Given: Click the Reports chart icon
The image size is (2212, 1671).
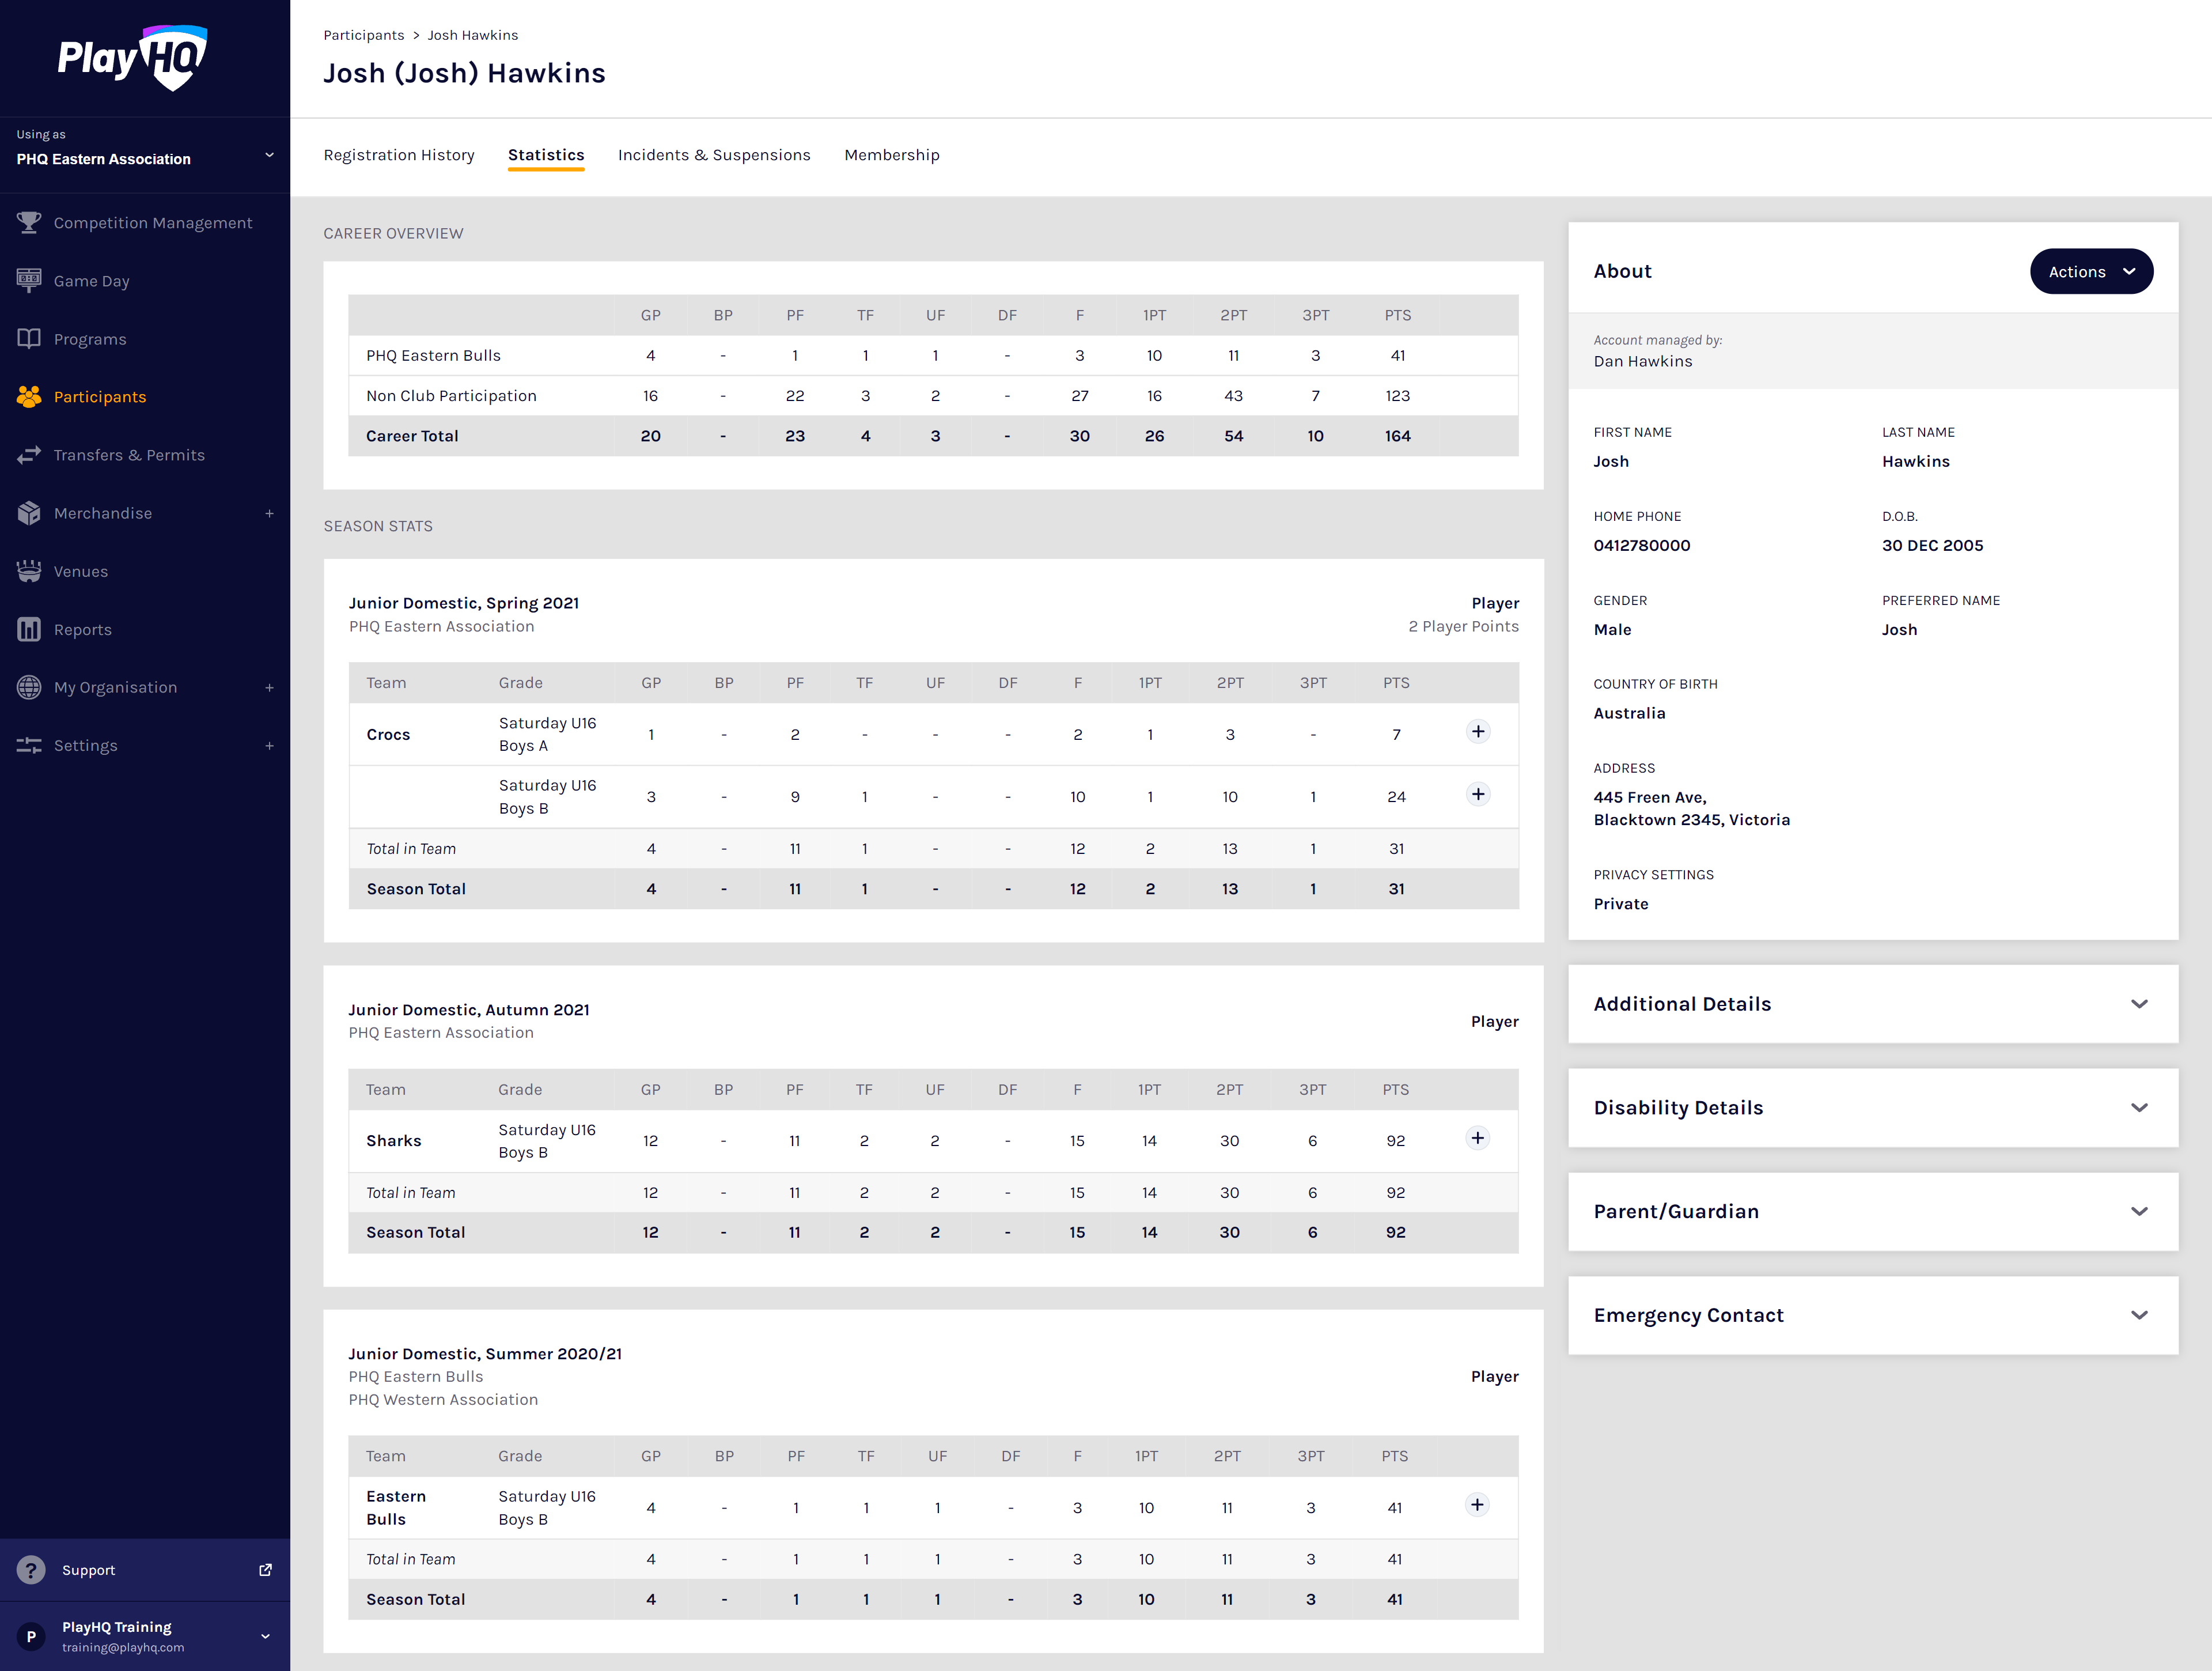Looking at the screenshot, I should [29, 629].
